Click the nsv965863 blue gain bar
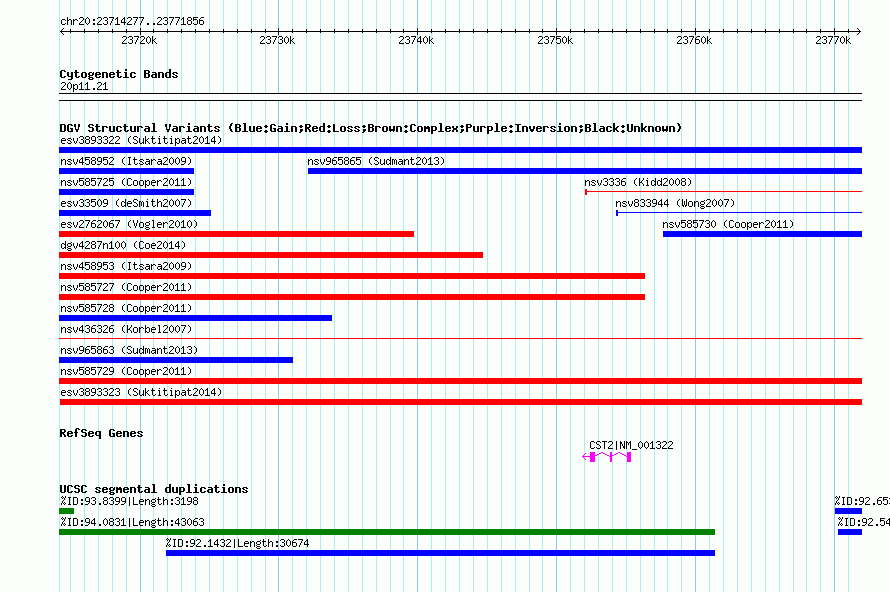 [176, 360]
